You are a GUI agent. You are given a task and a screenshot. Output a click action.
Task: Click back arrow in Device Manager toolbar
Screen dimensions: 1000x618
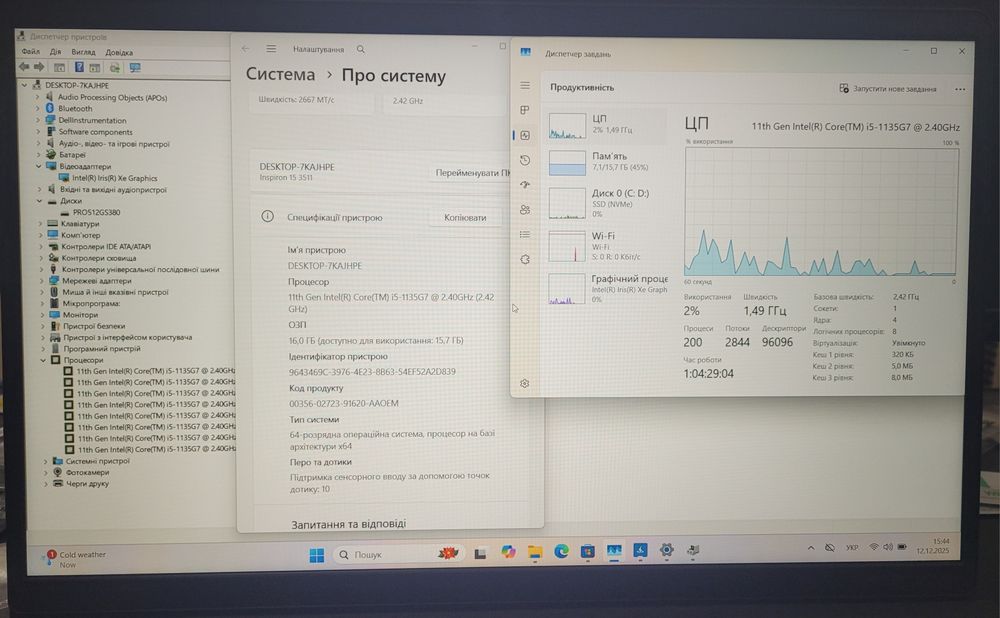pos(24,66)
